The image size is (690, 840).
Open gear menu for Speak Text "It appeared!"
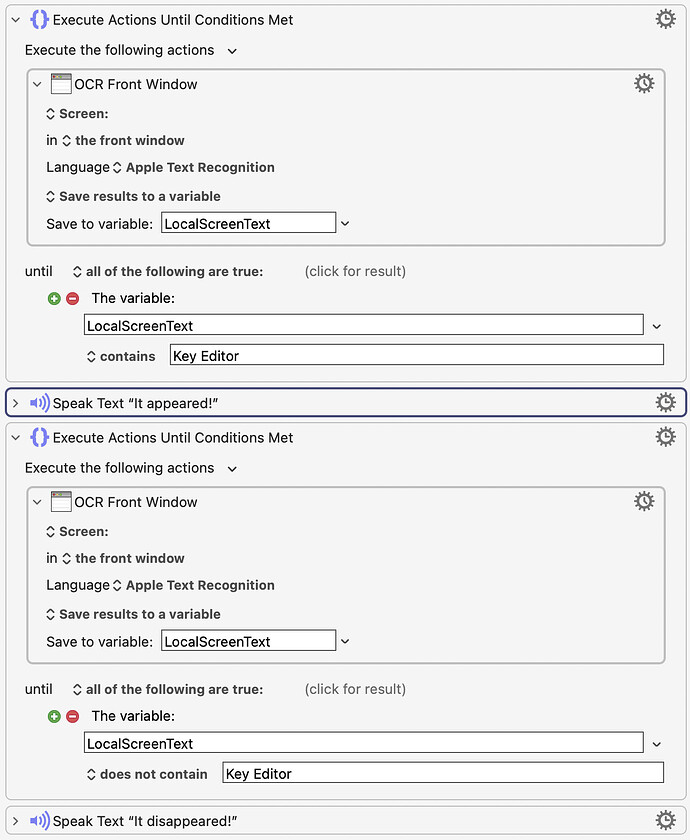(665, 402)
